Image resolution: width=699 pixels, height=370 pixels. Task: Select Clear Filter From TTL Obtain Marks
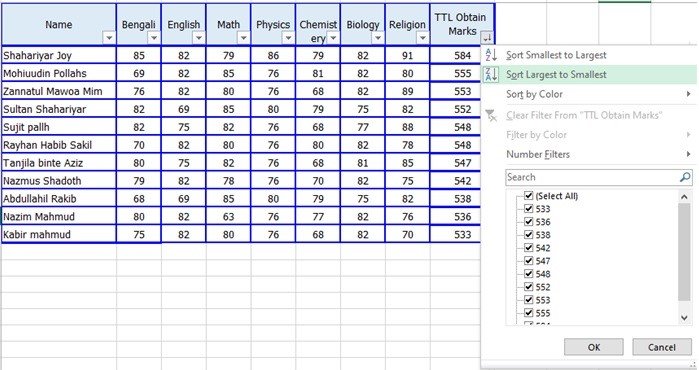tap(588, 115)
